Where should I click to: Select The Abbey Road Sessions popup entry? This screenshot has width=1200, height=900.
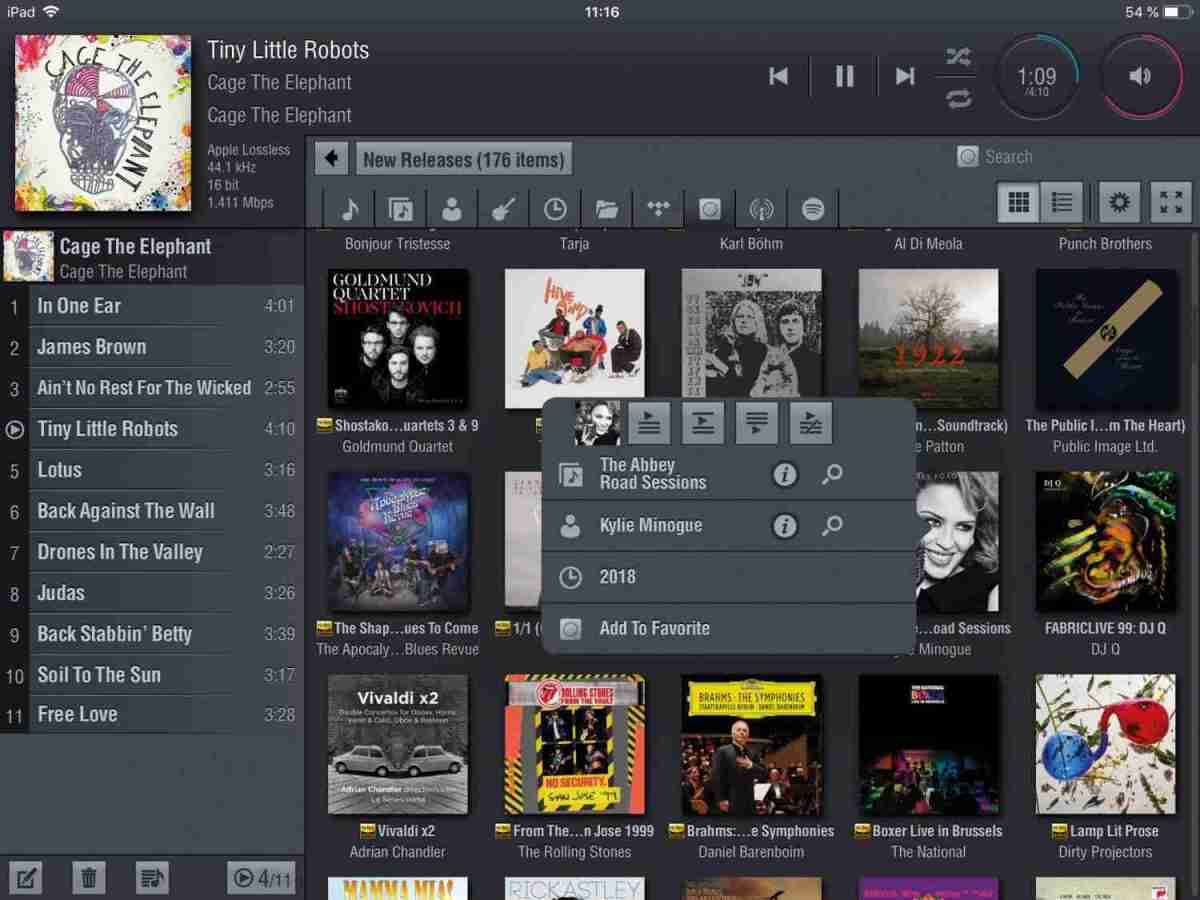[x=728, y=474]
